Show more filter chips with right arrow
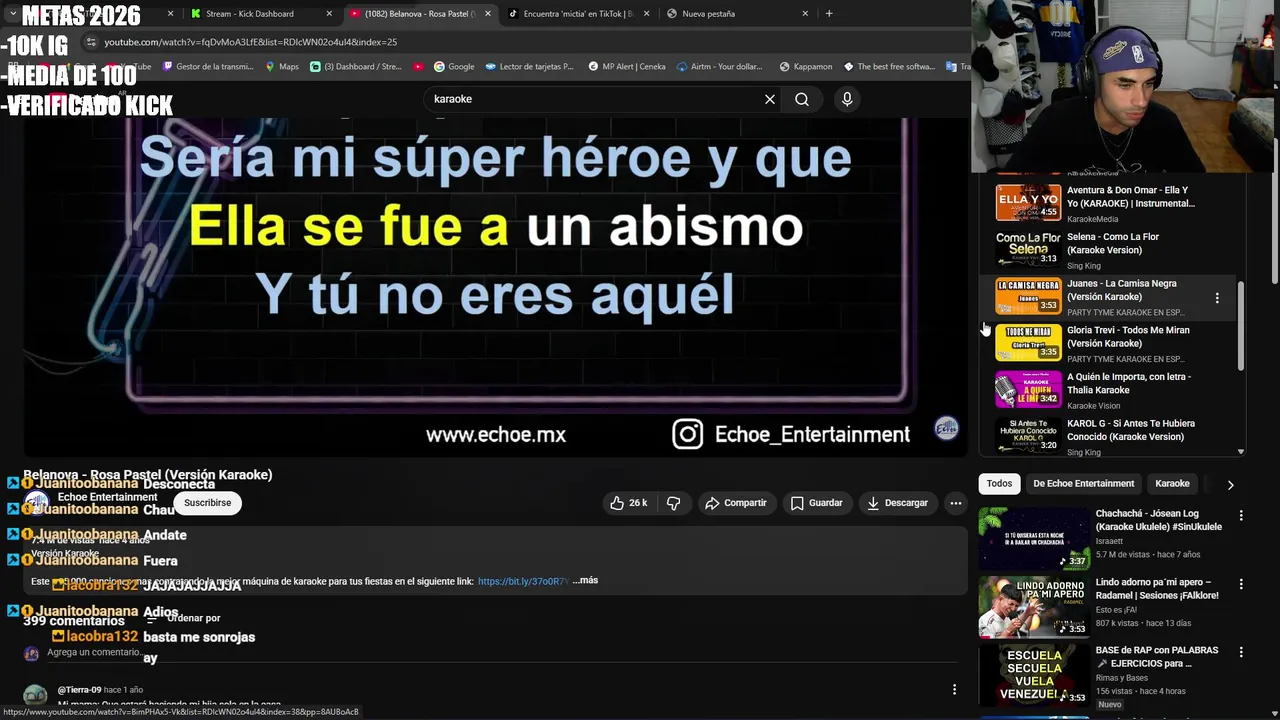1280x720 pixels. pos(1230,484)
